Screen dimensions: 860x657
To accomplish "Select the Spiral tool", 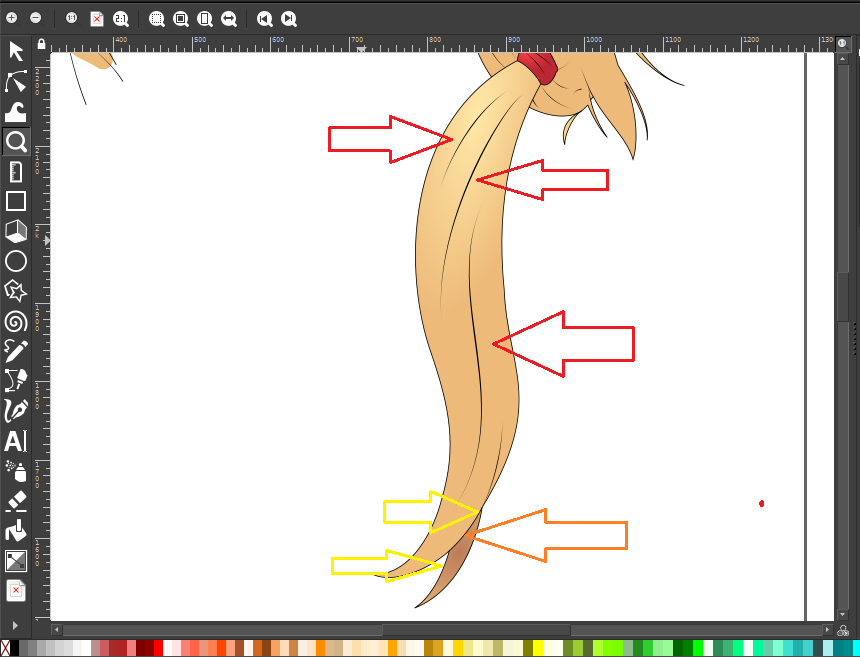I will coord(15,321).
